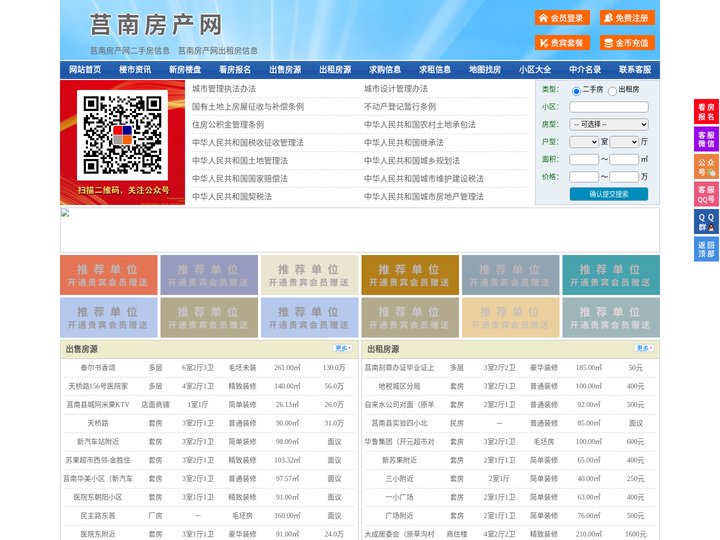This screenshot has height=540, width=720.
Task: Open 求租信息 in navigation bar
Action: coord(435,70)
